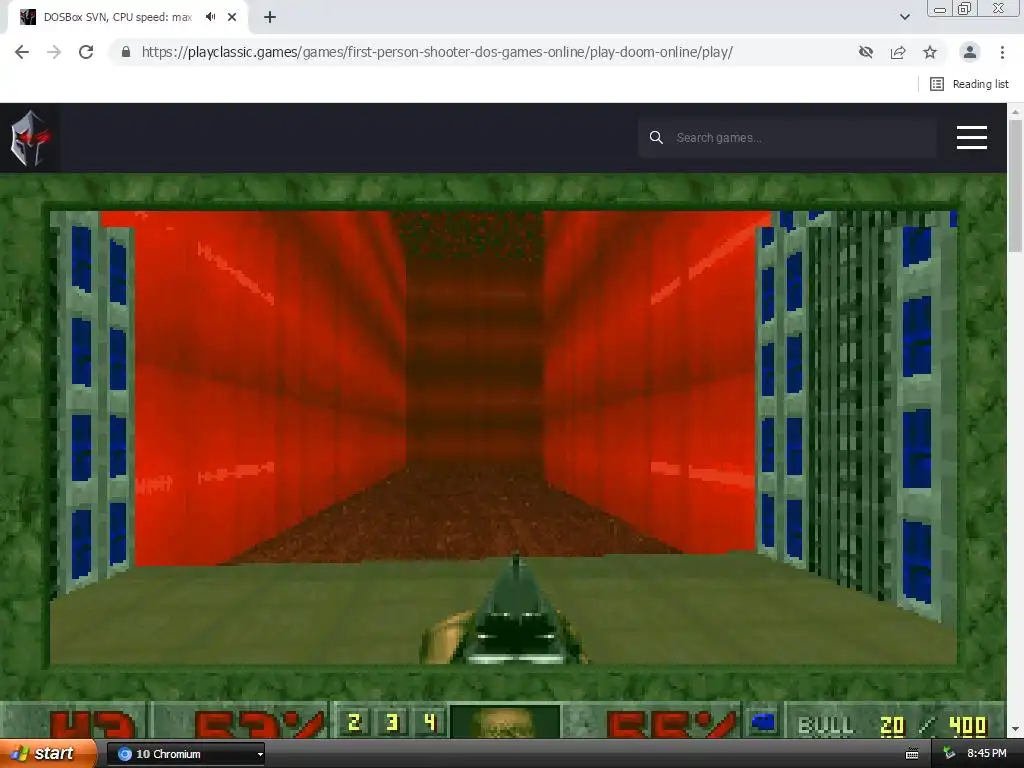Click the Doom game viewport
Screen dimensions: 1024x768
click(x=504, y=438)
